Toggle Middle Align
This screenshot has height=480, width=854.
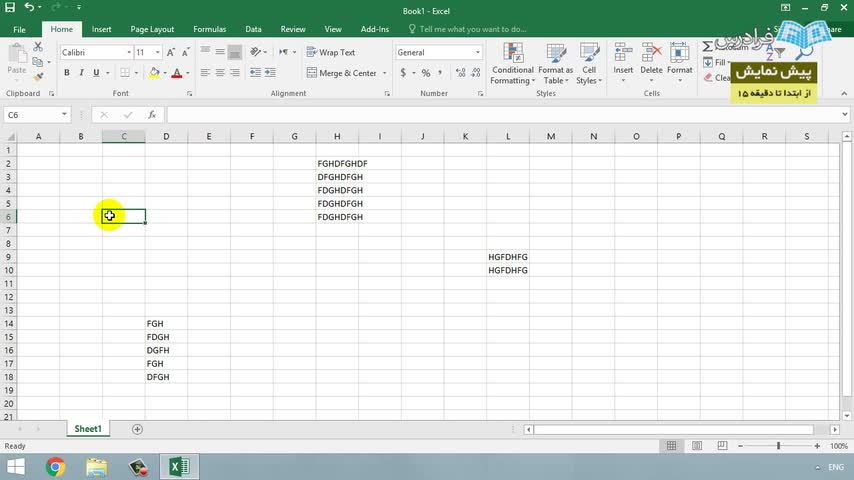tap(220, 52)
